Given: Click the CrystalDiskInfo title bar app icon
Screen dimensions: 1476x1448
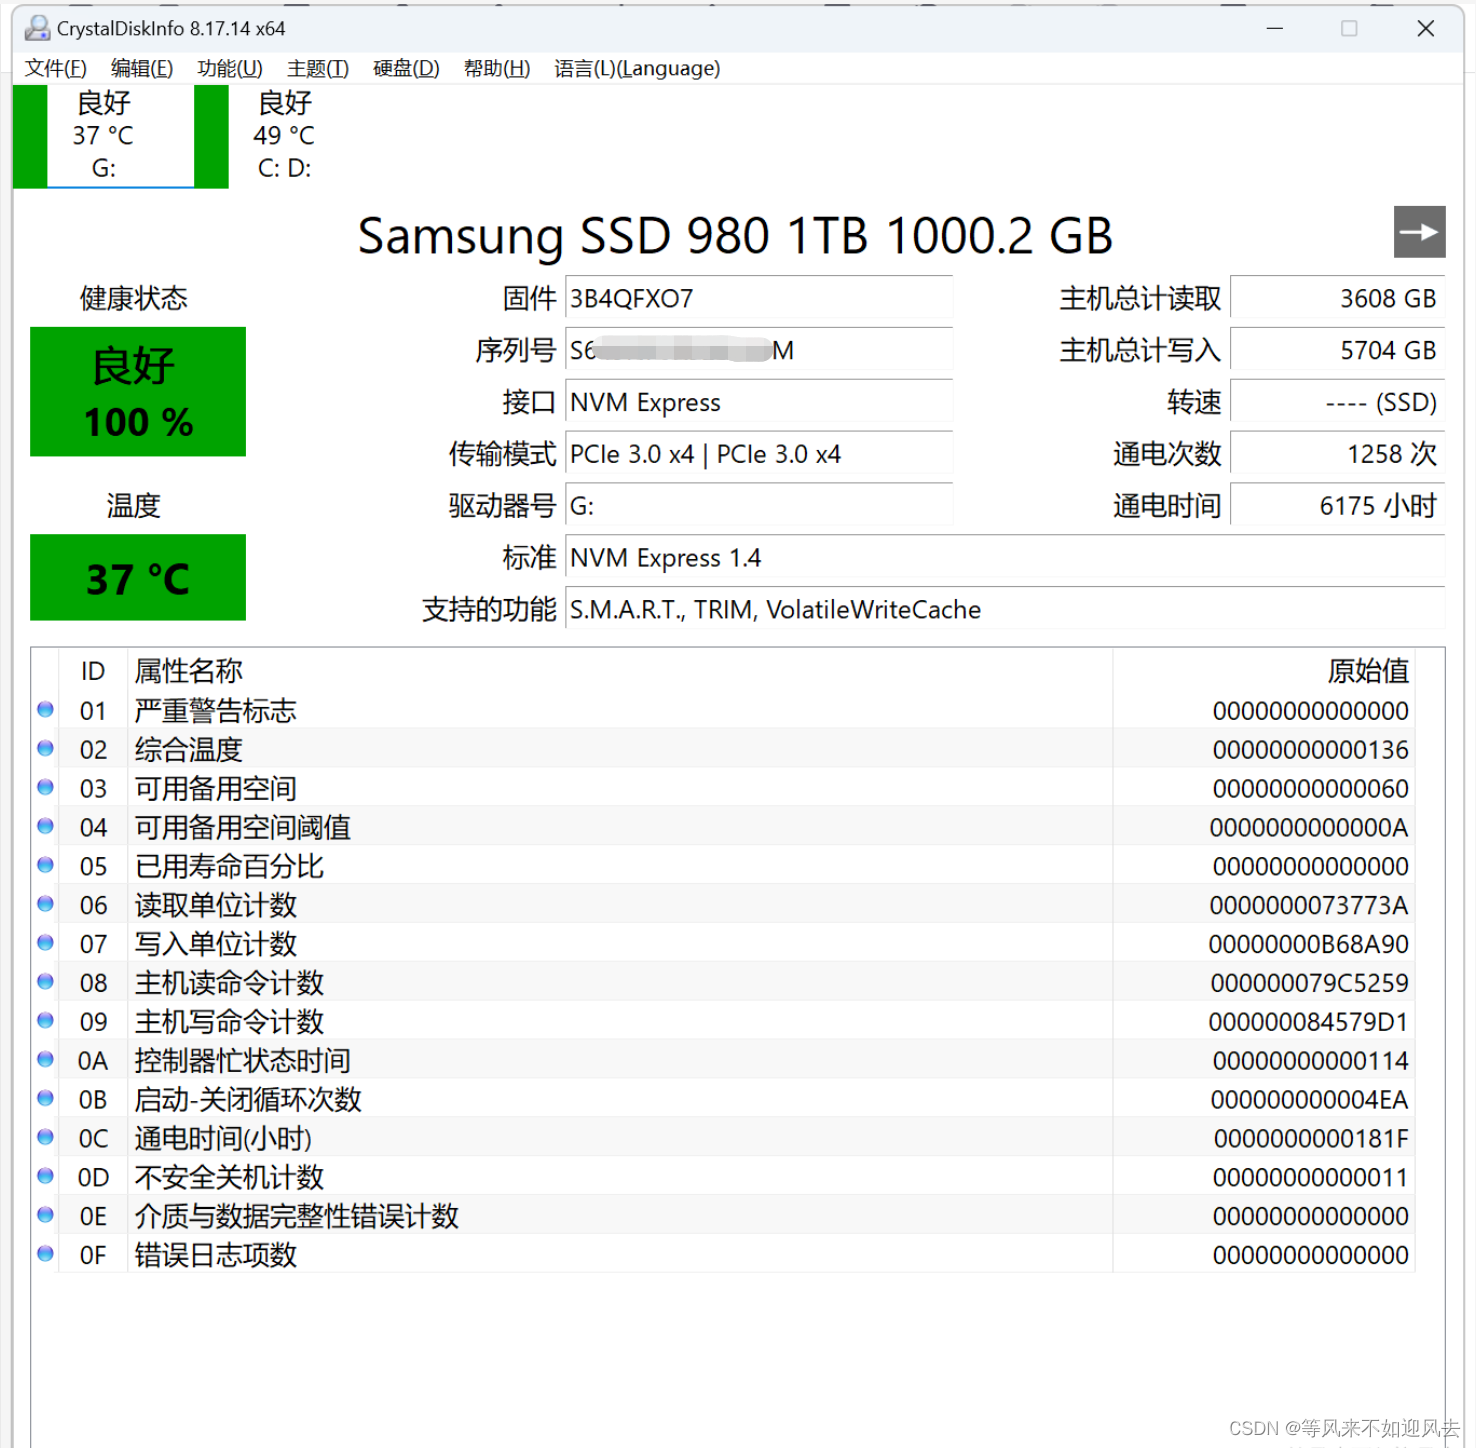Looking at the screenshot, I should point(37,28).
